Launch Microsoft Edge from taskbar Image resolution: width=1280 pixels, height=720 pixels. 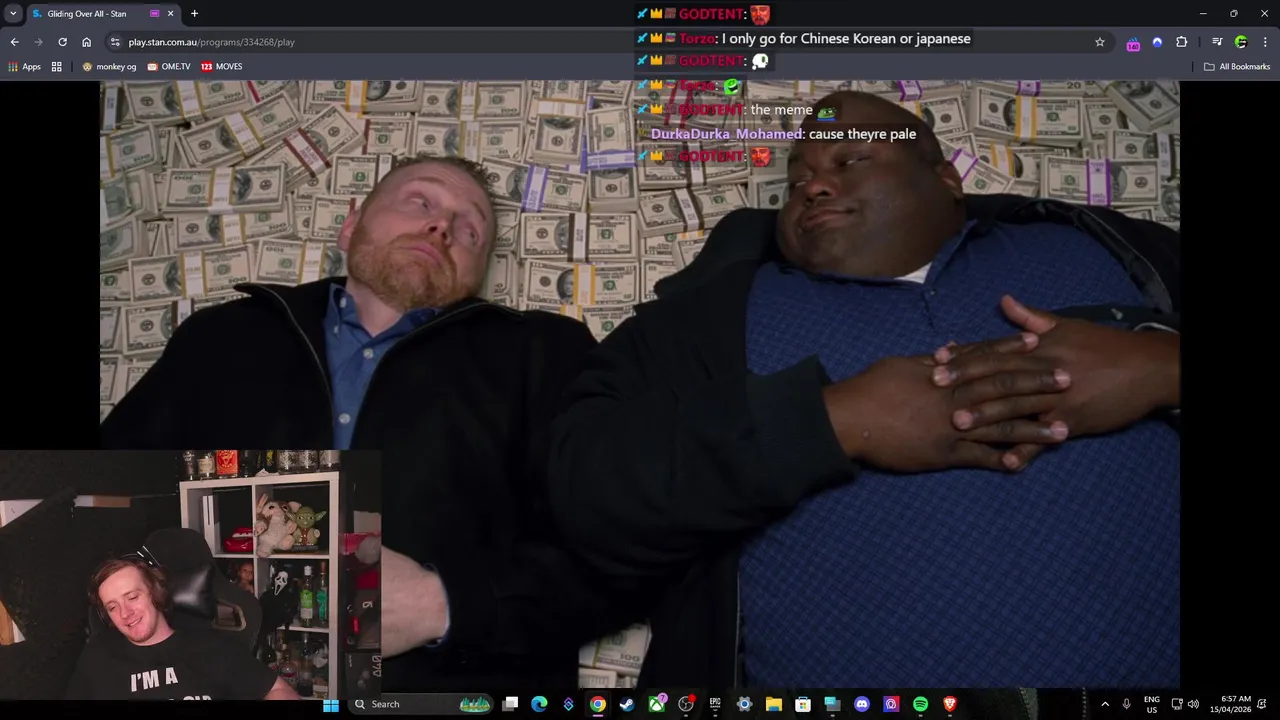tap(539, 704)
